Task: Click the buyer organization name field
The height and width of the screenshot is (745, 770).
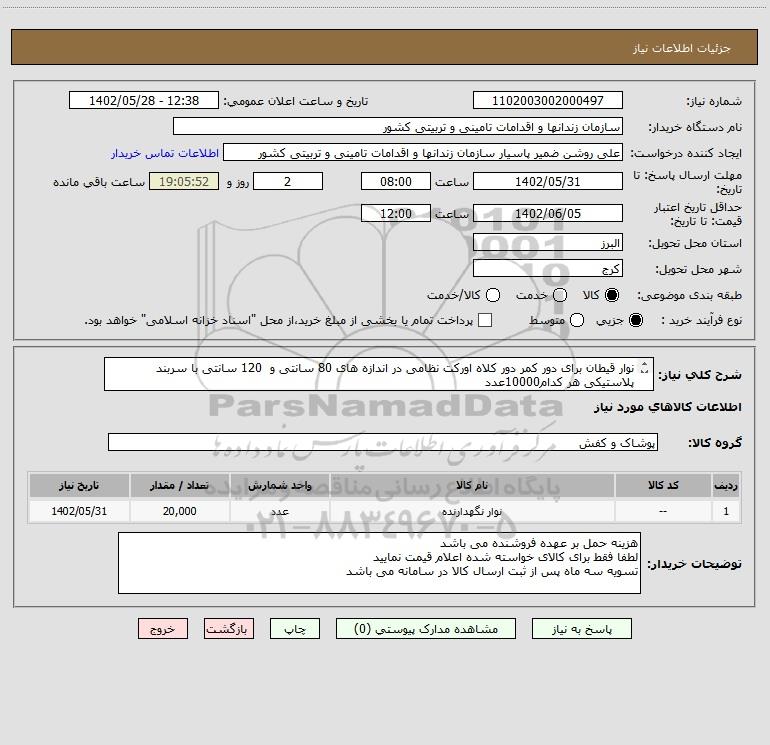Action: pyautogui.click(x=398, y=126)
